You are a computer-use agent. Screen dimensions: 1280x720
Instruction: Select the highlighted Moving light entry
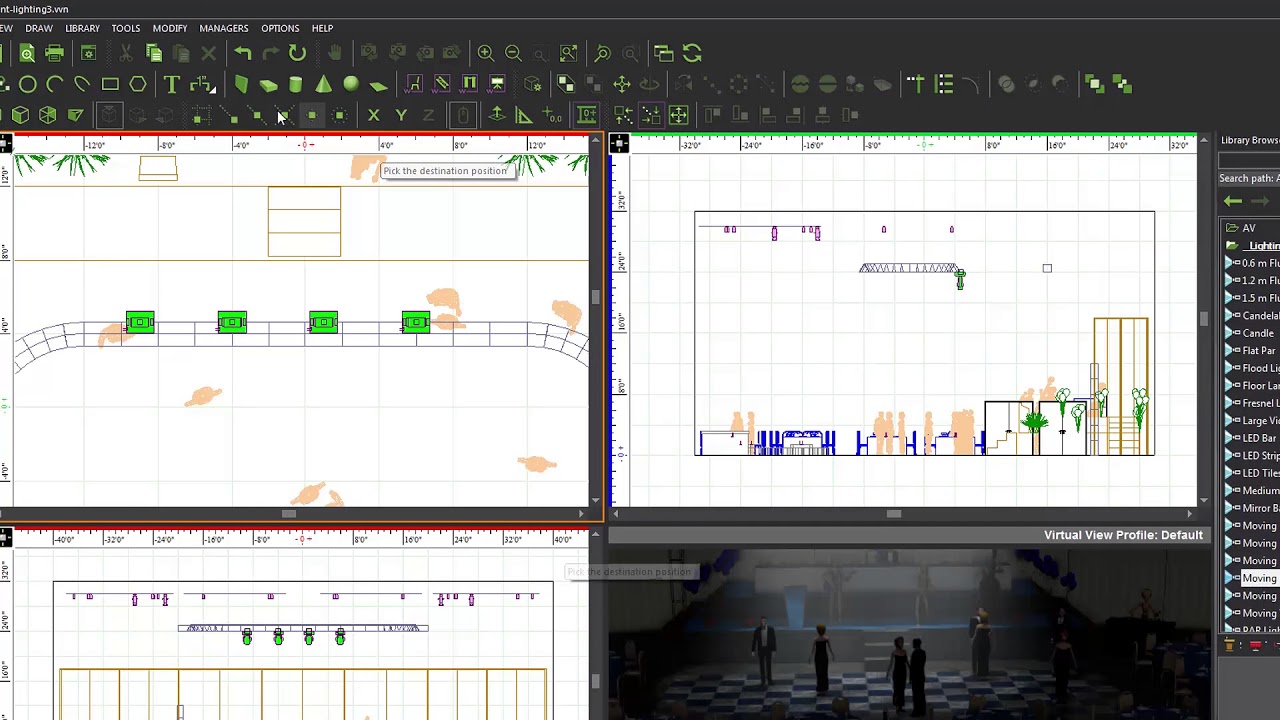pos(1259,578)
